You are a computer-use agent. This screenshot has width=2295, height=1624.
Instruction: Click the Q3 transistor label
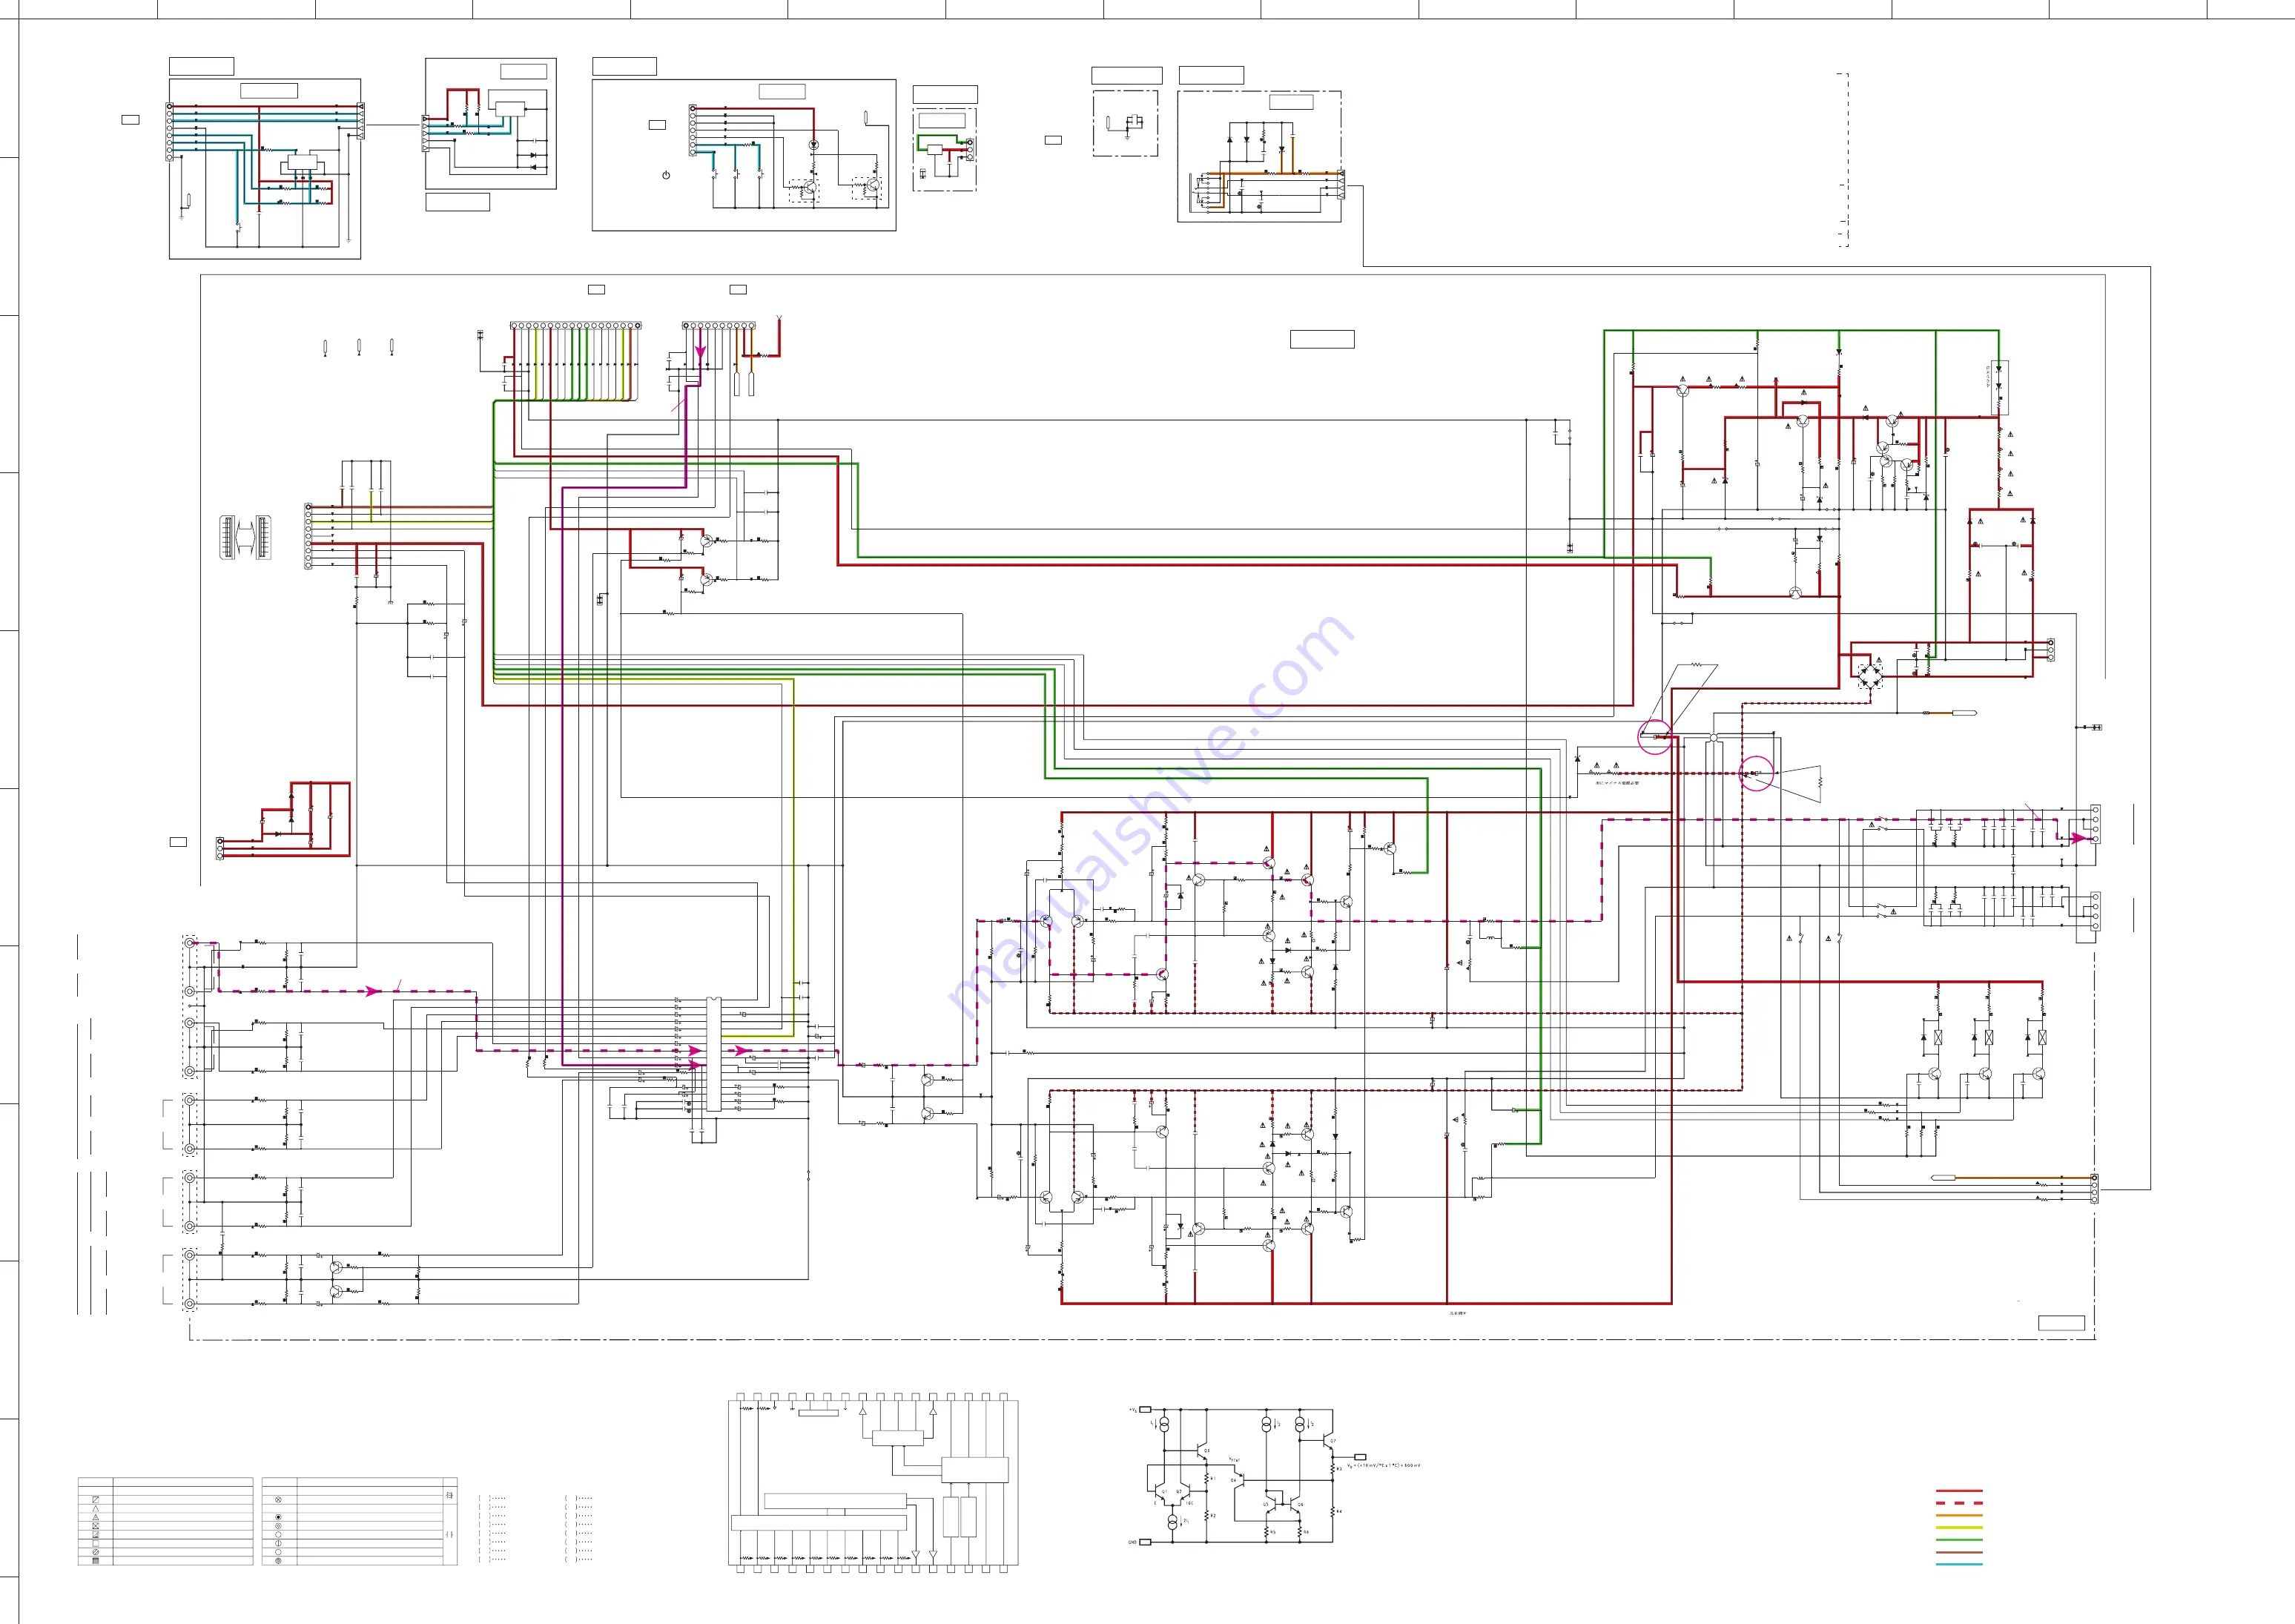point(1207,1451)
